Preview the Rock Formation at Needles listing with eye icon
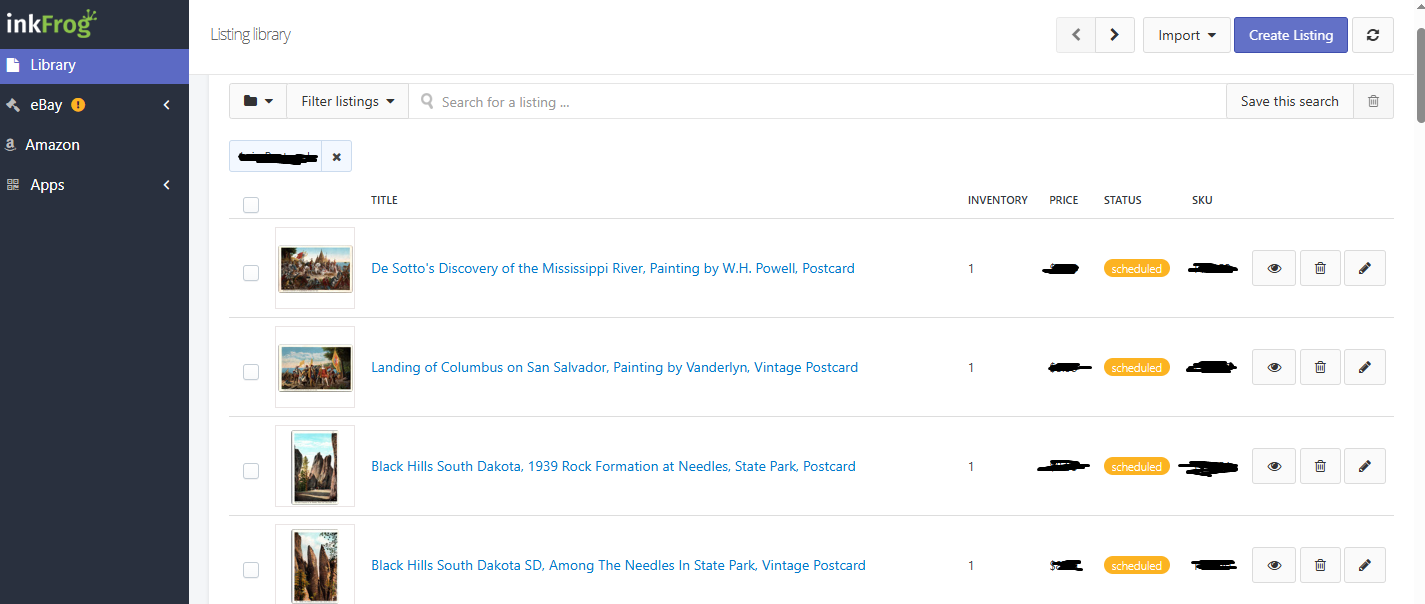This screenshot has height=604, width=1425. (1273, 466)
